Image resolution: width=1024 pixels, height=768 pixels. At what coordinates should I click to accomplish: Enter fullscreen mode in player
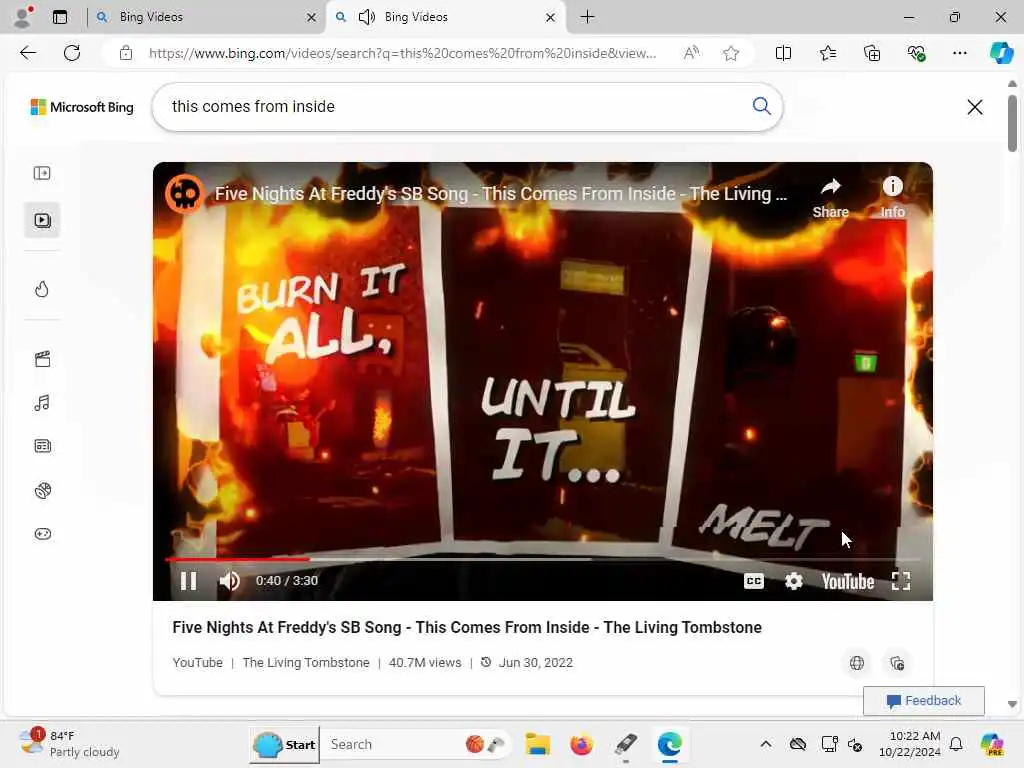901,581
